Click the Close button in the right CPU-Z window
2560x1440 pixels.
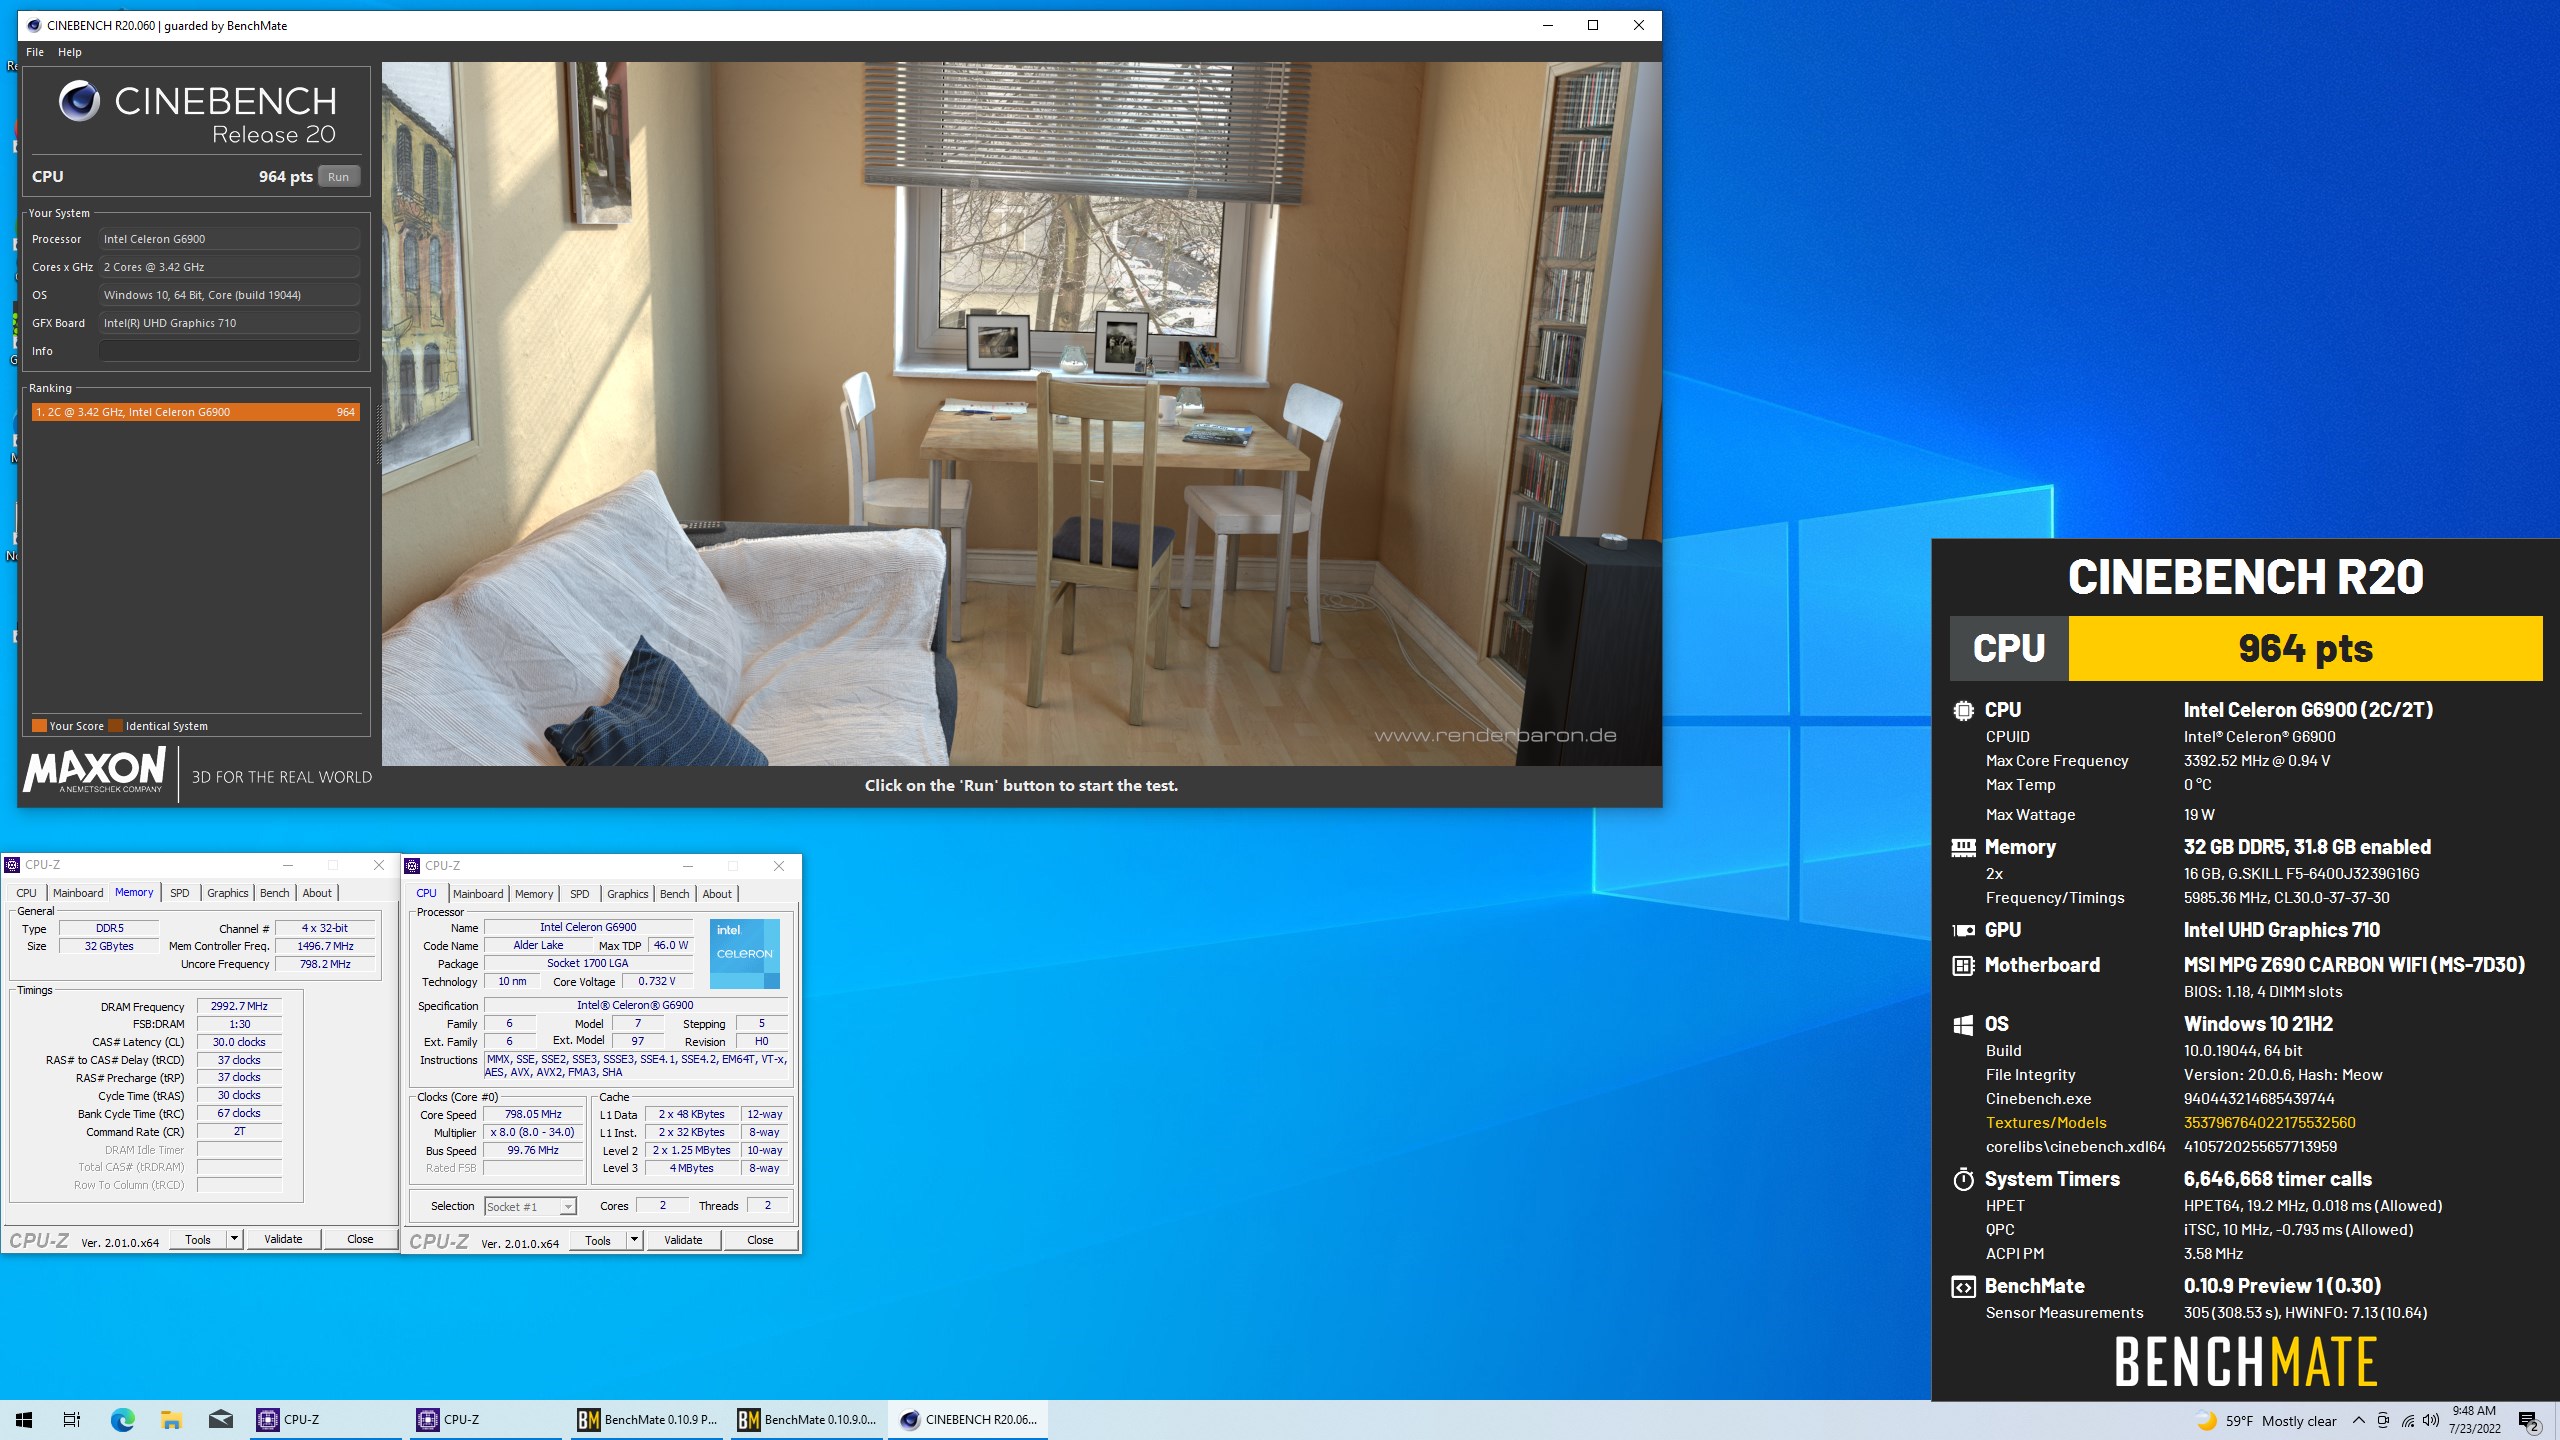coord(760,1240)
